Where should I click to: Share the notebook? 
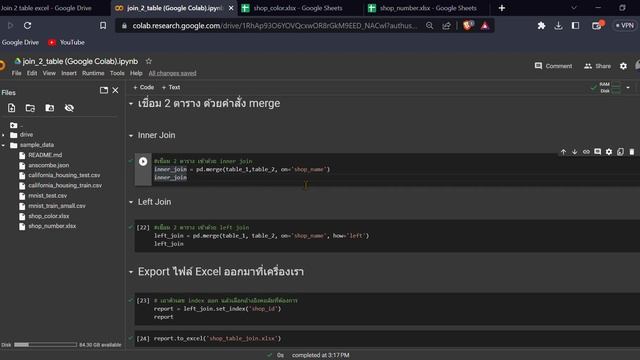(x=598, y=66)
